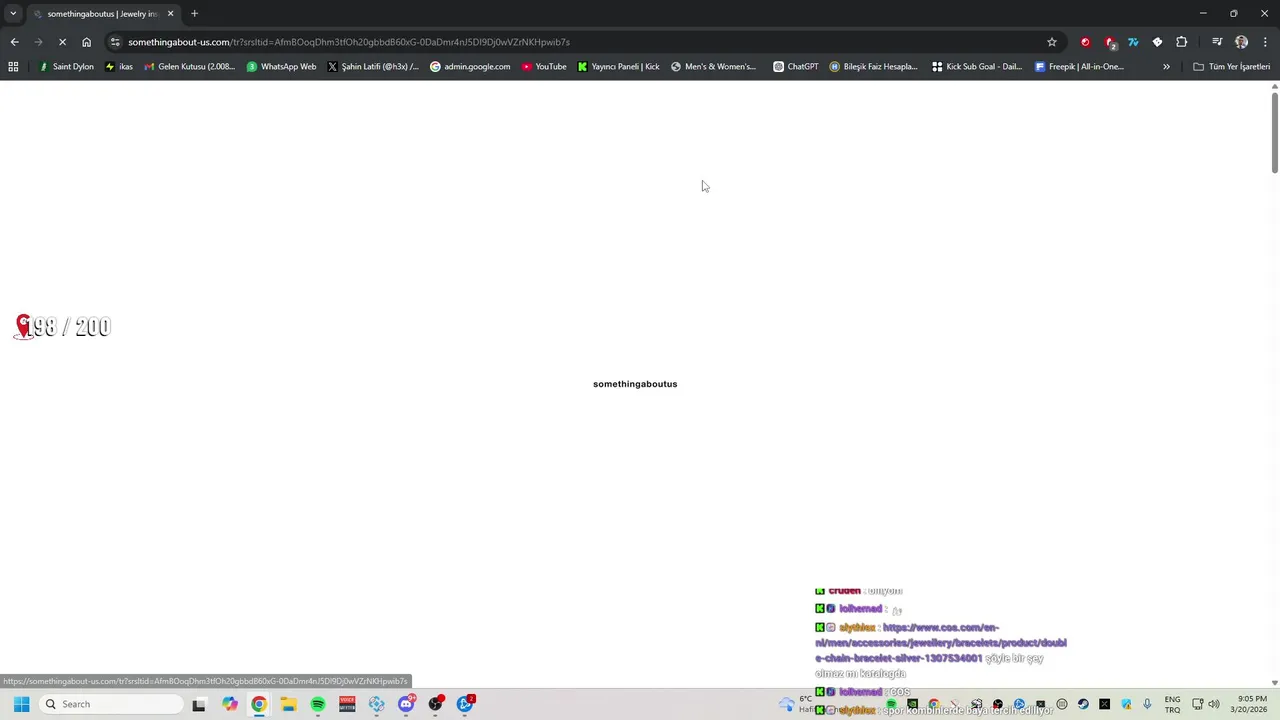Launch Spotify from the taskbar
Screen dimensions: 1280x720
coord(318,704)
